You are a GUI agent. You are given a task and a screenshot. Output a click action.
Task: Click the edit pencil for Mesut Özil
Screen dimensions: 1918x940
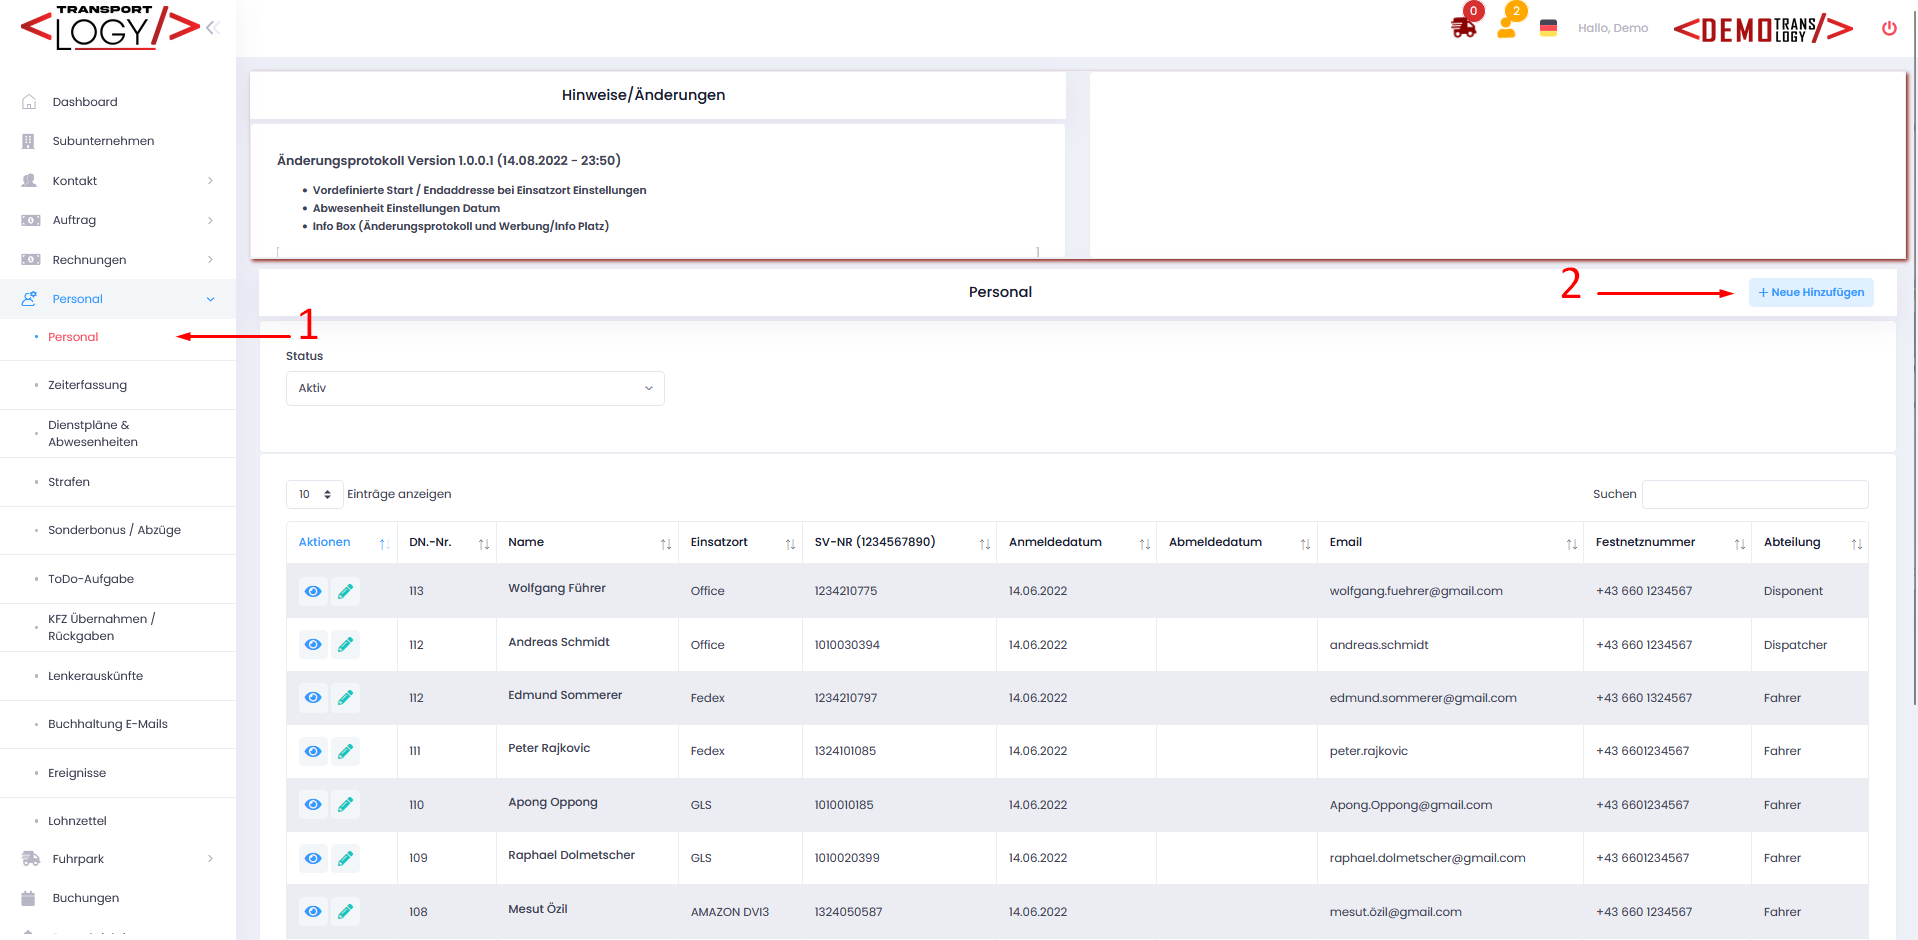345,911
